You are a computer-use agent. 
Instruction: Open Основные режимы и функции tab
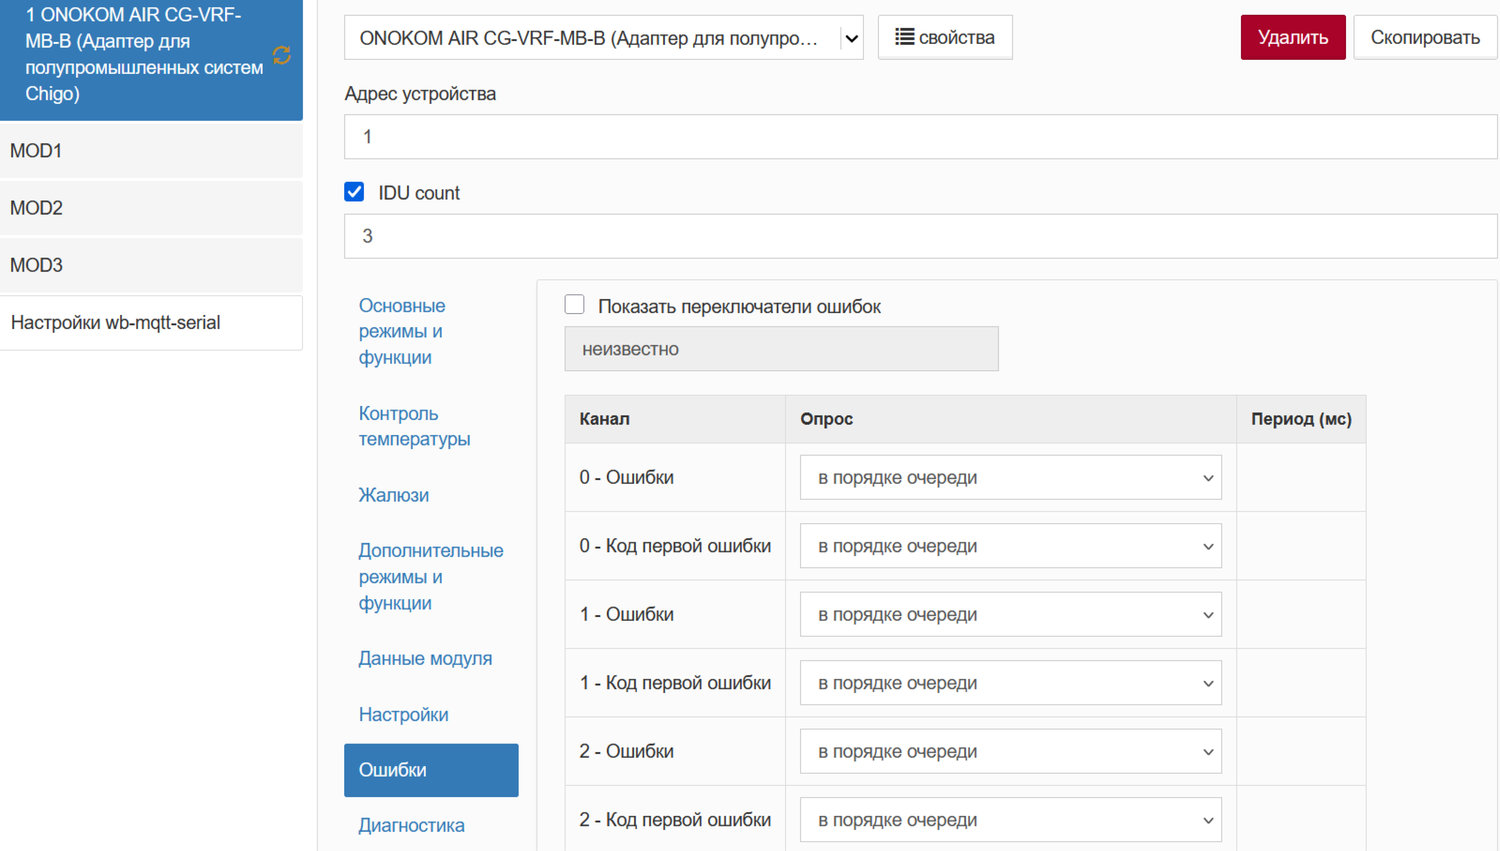(402, 331)
